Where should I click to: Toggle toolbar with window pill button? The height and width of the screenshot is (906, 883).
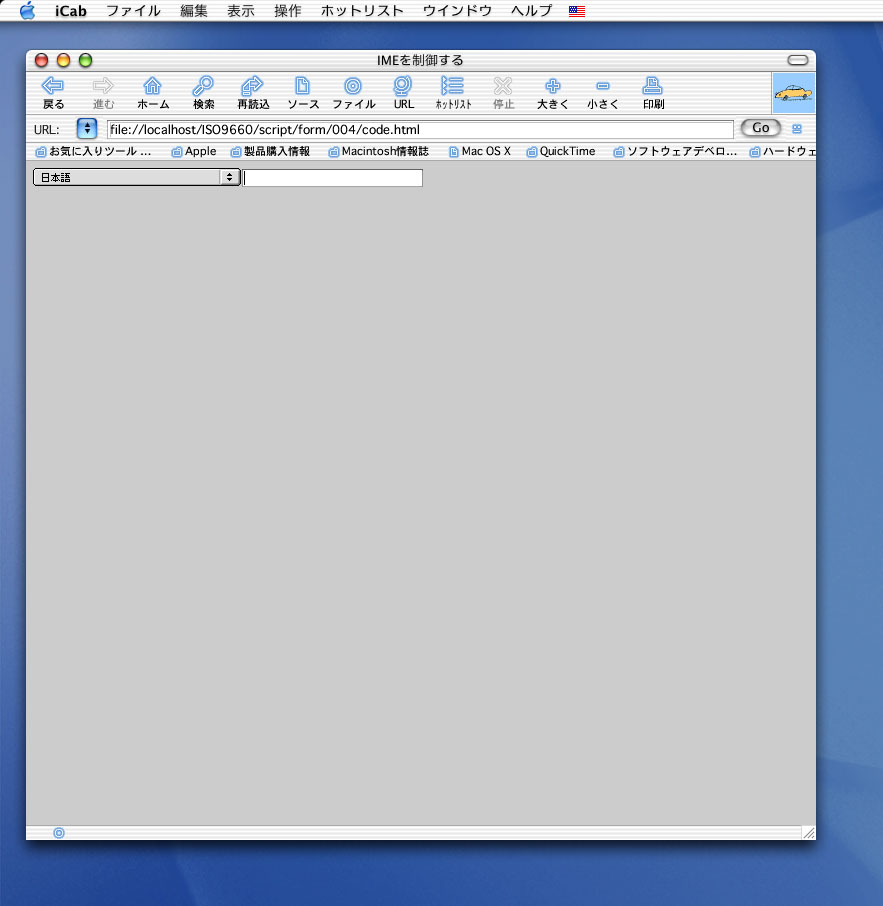pyautogui.click(x=797, y=60)
